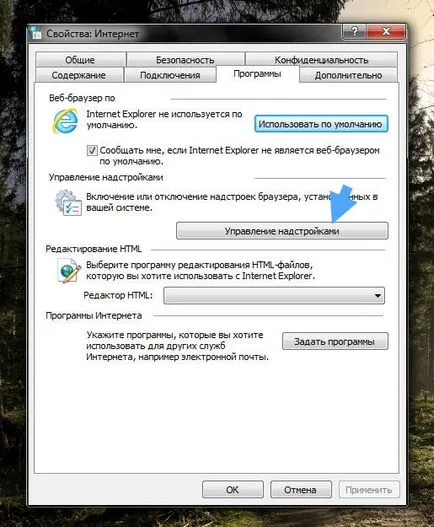This screenshot has height=527, width=434.
Task: Click the Редактор HTML: label
Action: point(118,295)
